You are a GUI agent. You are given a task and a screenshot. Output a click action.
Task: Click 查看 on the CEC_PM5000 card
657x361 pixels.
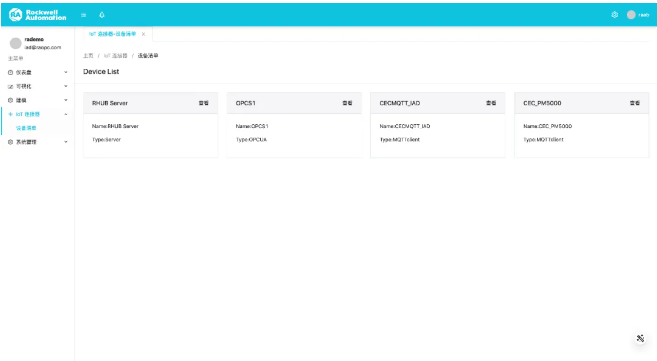[x=635, y=103]
